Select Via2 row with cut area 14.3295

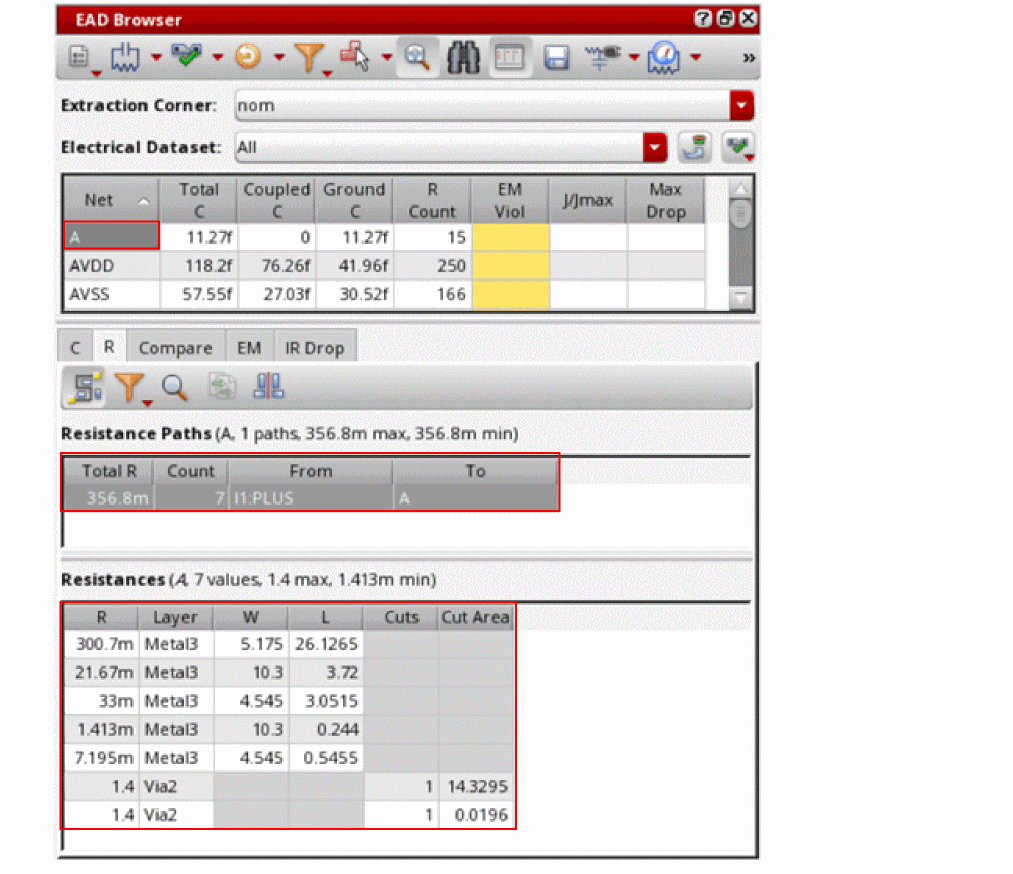point(289,786)
